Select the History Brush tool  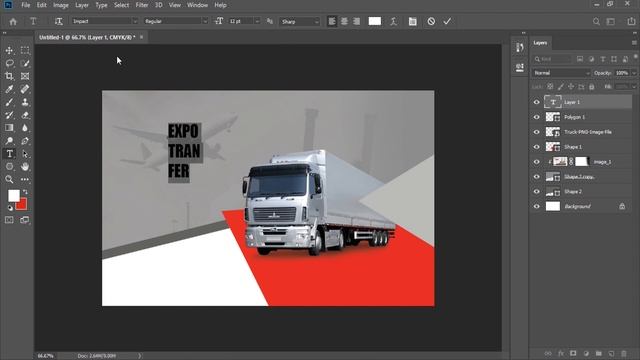pyautogui.click(x=9, y=115)
